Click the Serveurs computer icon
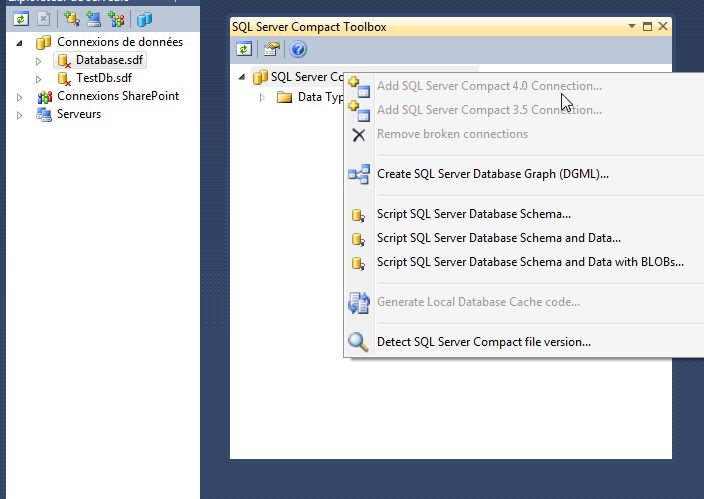Image resolution: width=704 pixels, height=499 pixels. tap(44, 115)
